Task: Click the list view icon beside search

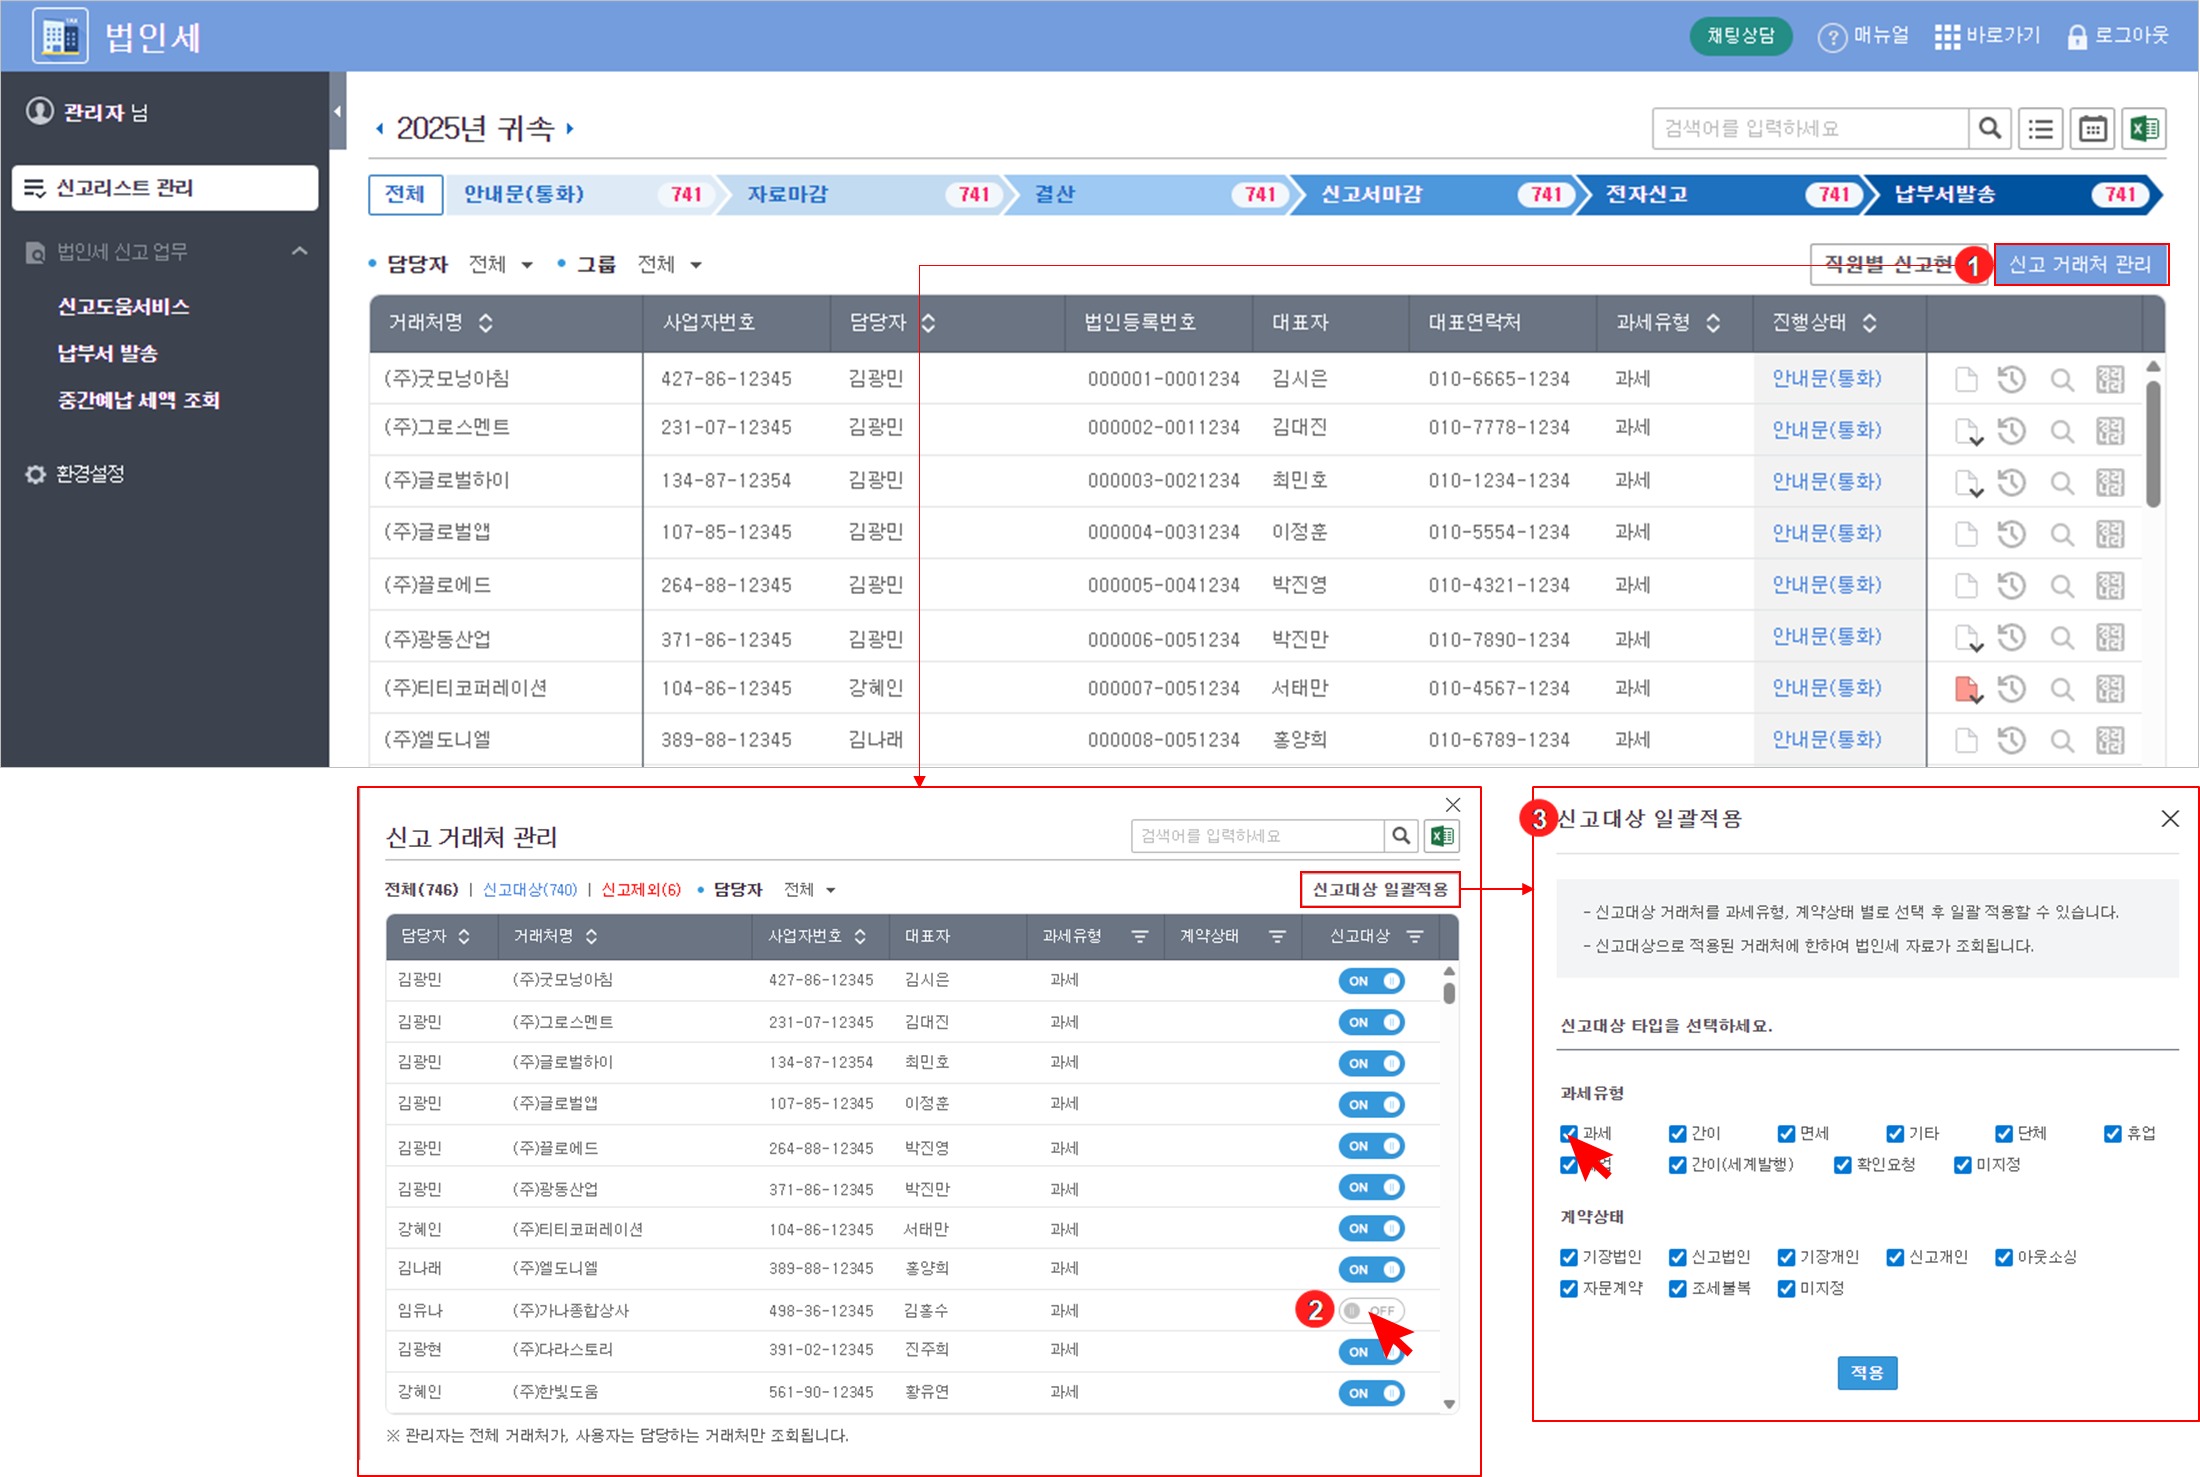Action: [2040, 129]
